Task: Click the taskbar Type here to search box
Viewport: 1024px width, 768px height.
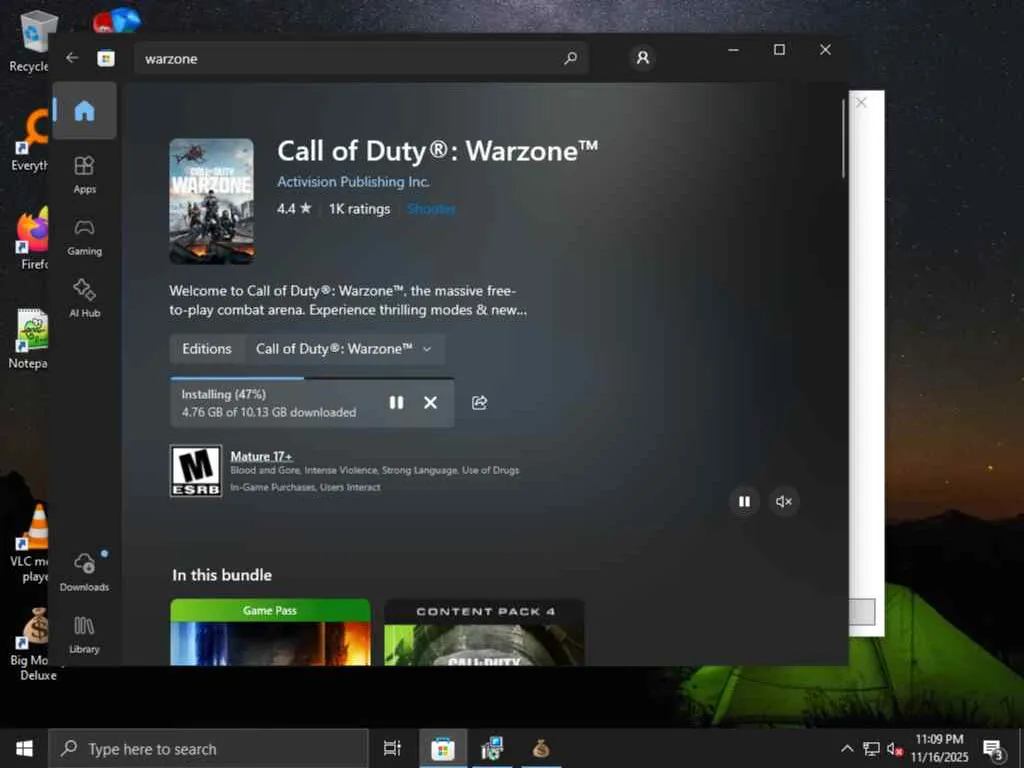Action: click(x=208, y=749)
